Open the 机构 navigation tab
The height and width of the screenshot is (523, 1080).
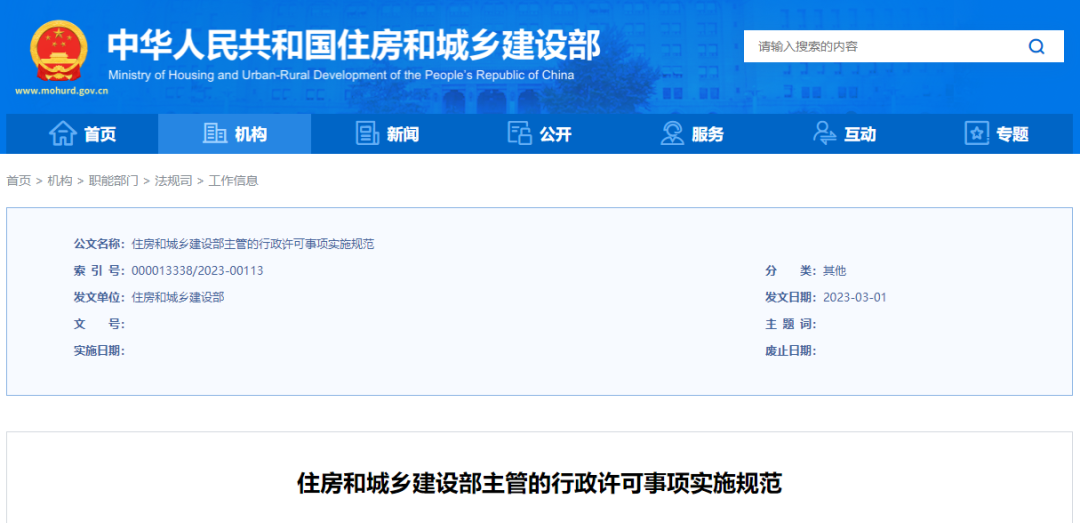point(235,134)
